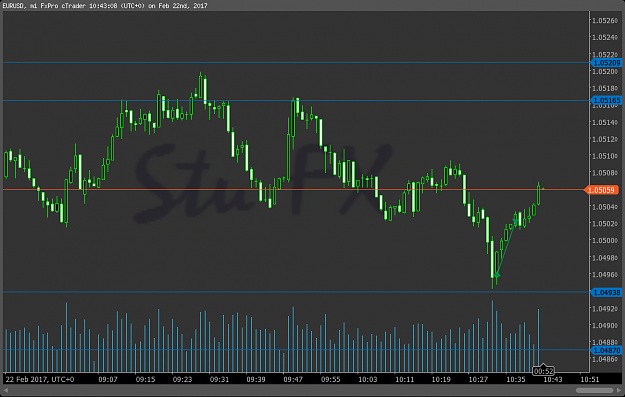Click the 10:11 time axis label

405,379
